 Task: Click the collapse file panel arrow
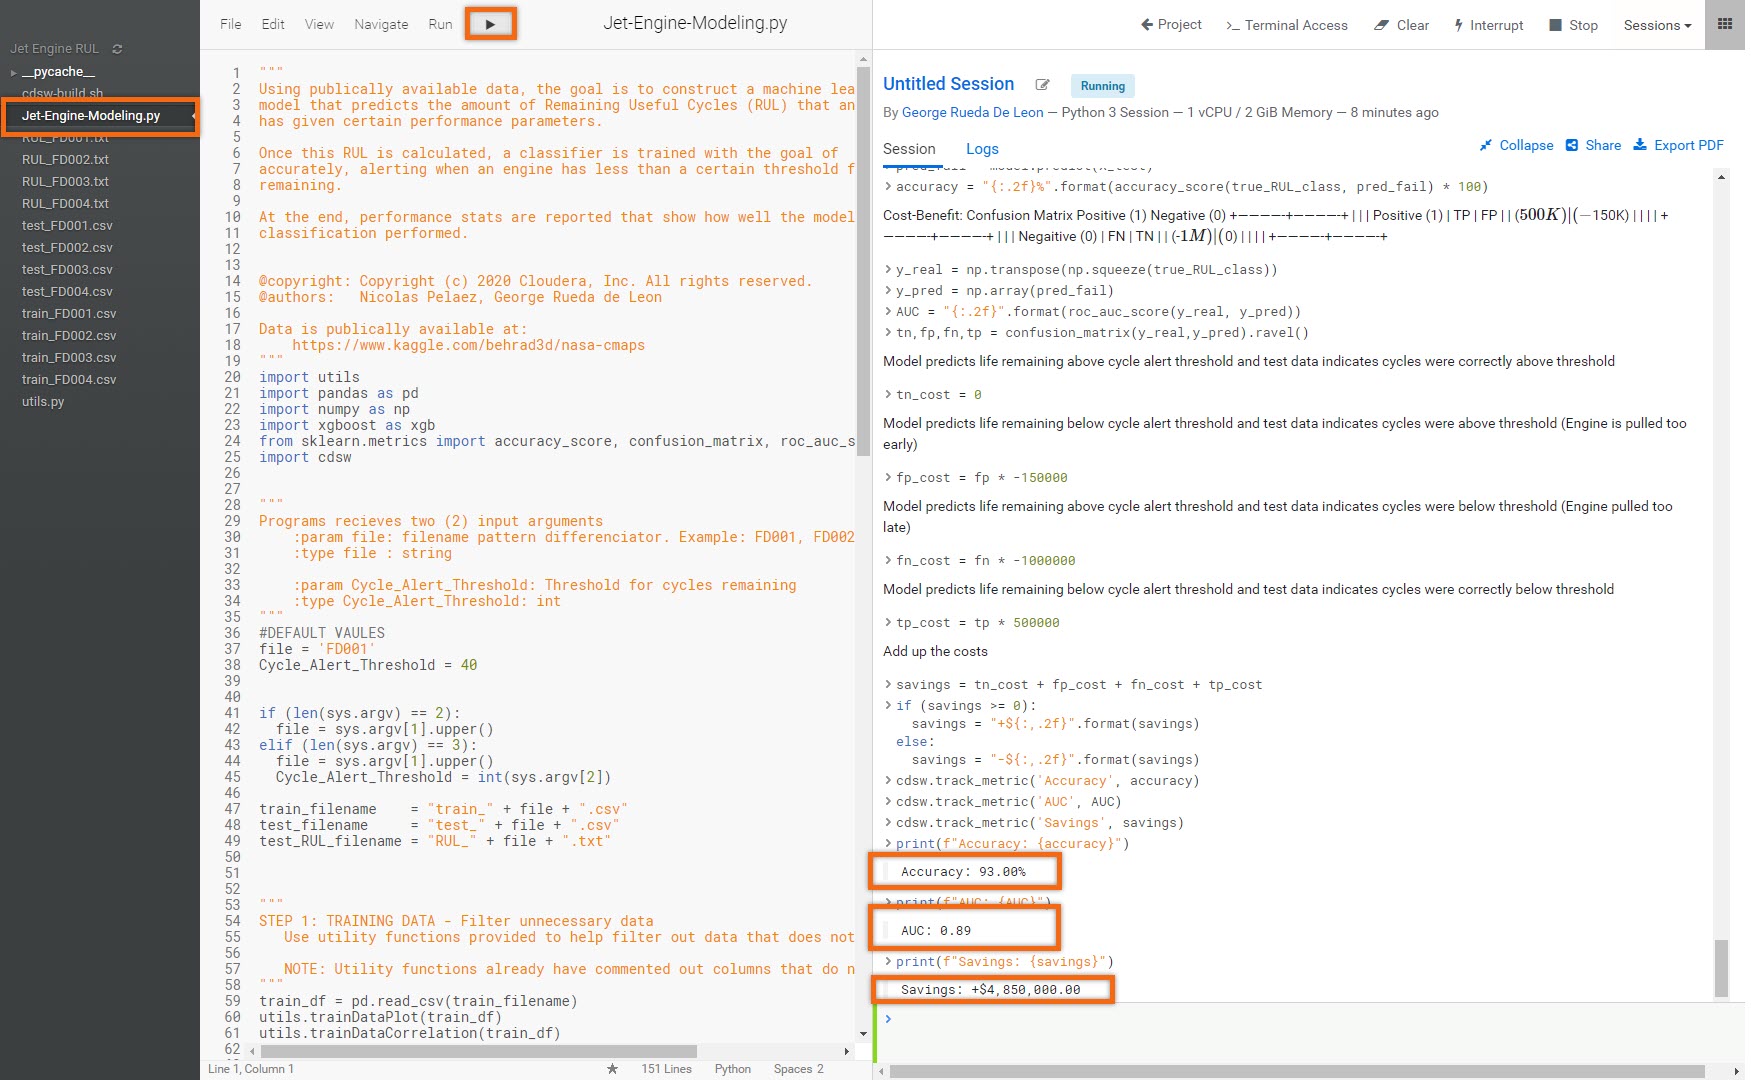[x=194, y=116]
